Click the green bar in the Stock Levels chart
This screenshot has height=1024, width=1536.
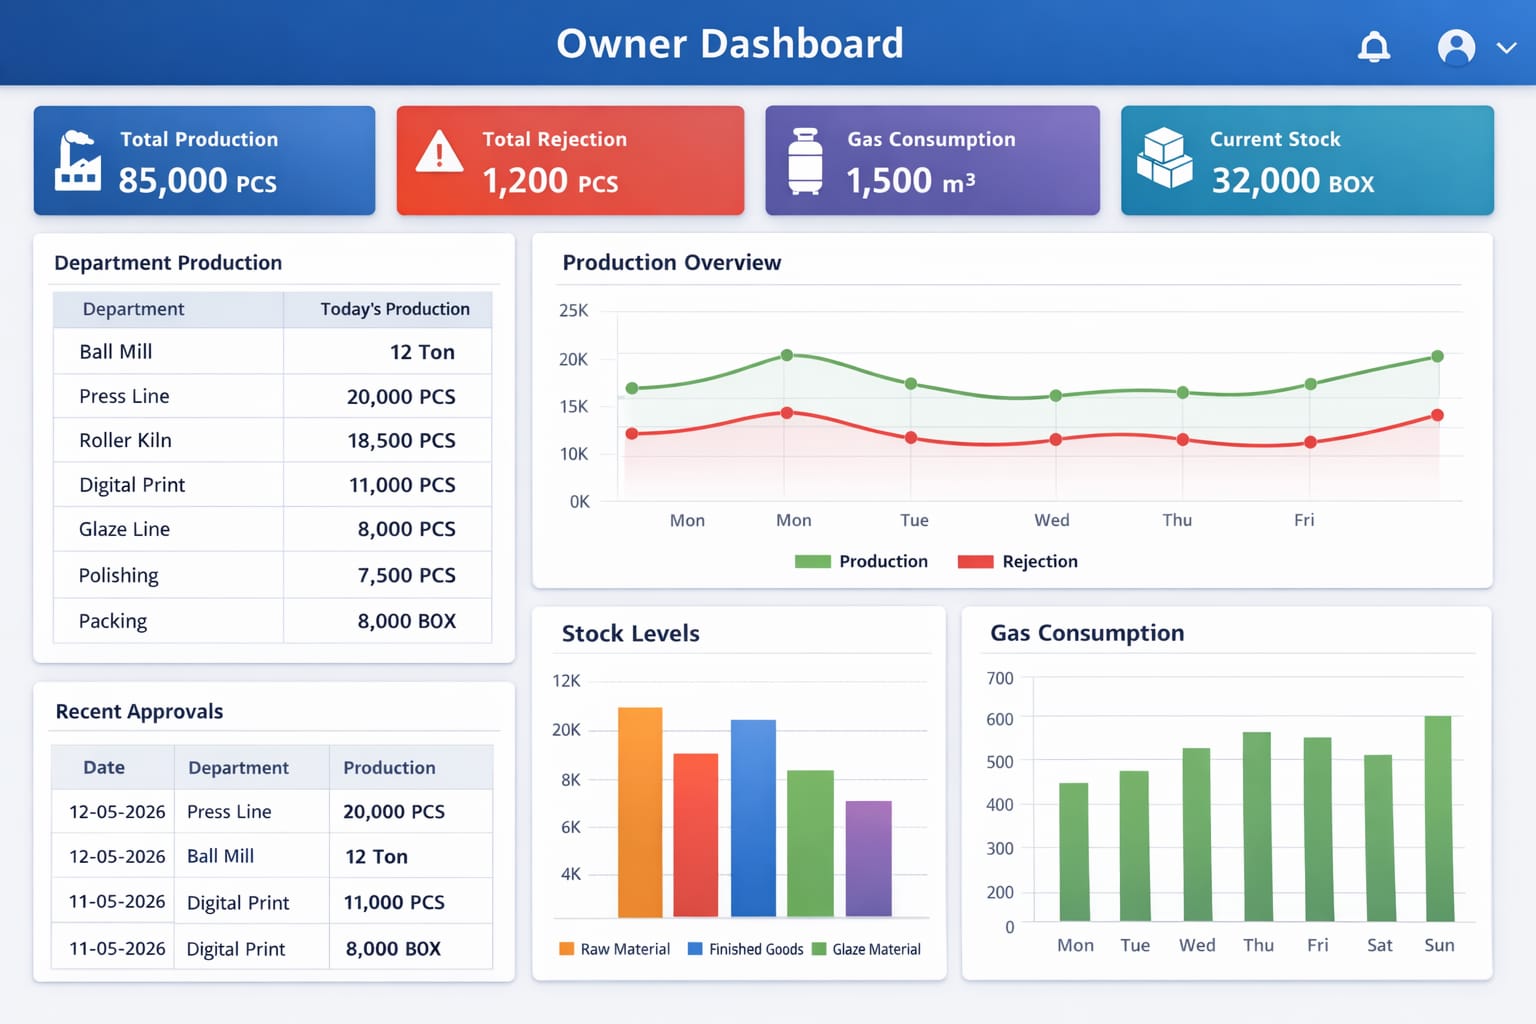810,843
